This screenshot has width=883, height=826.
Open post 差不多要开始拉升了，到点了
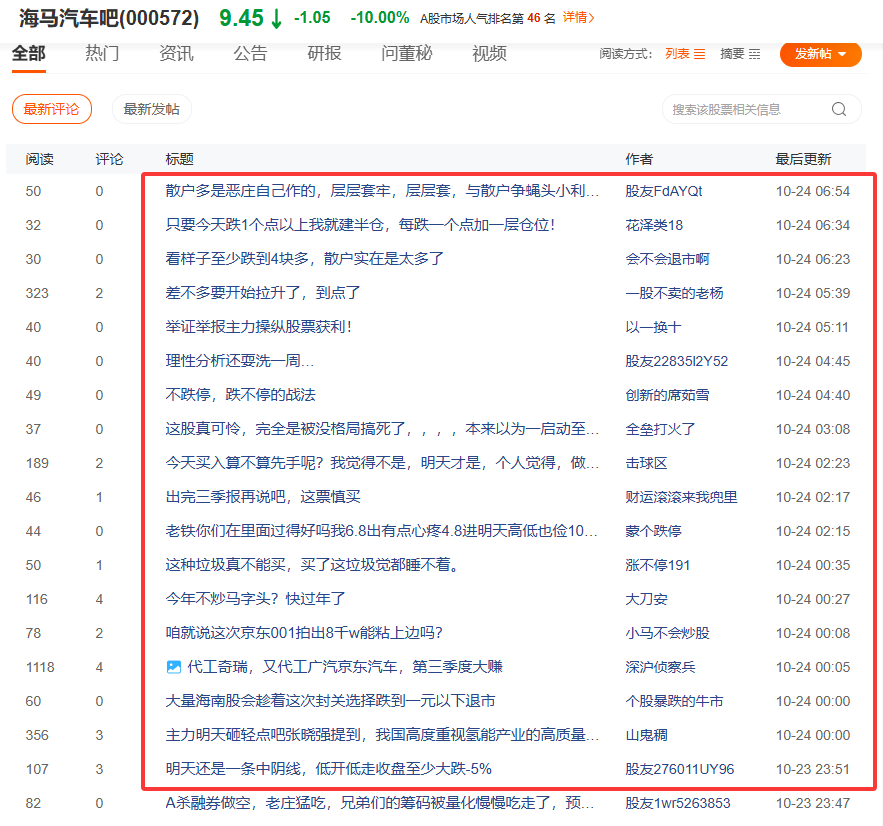coord(263,293)
